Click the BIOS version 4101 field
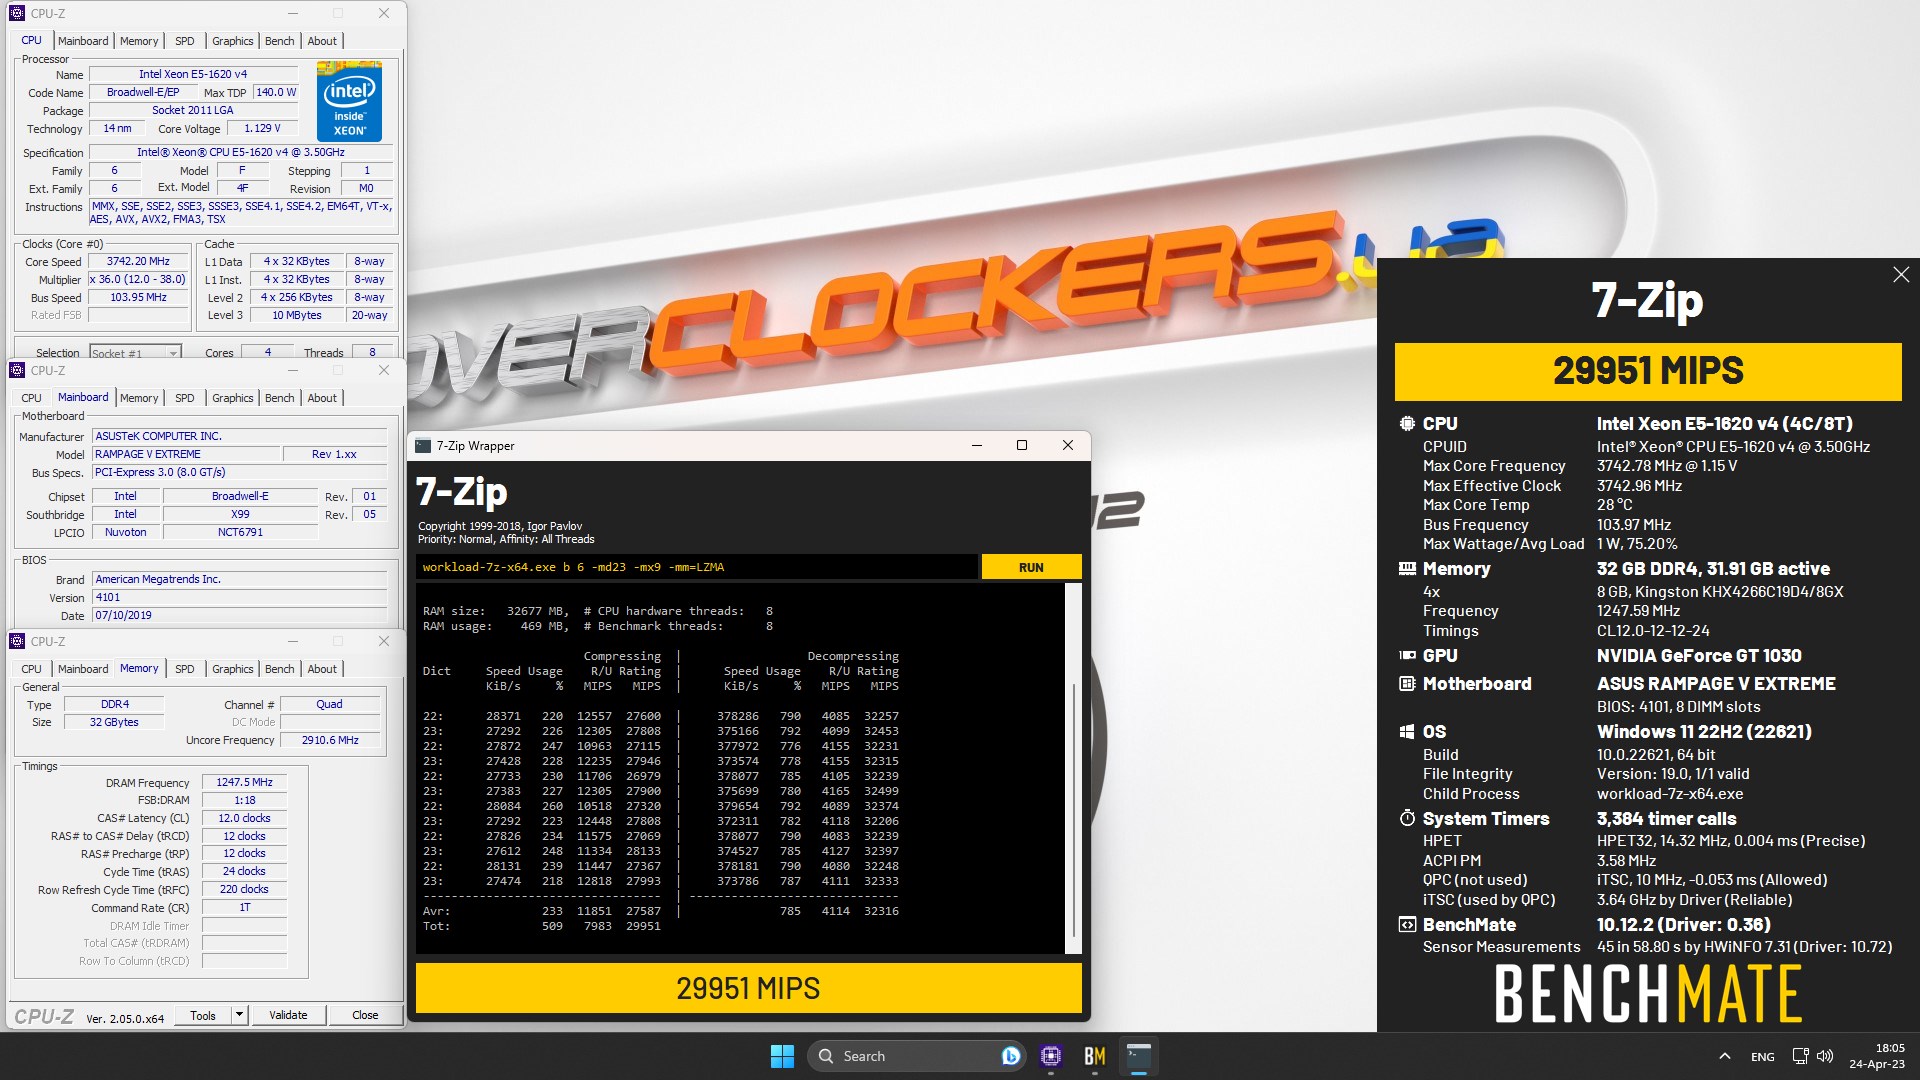The height and width of the screenshot is (1080, 1920). [240, 597]
